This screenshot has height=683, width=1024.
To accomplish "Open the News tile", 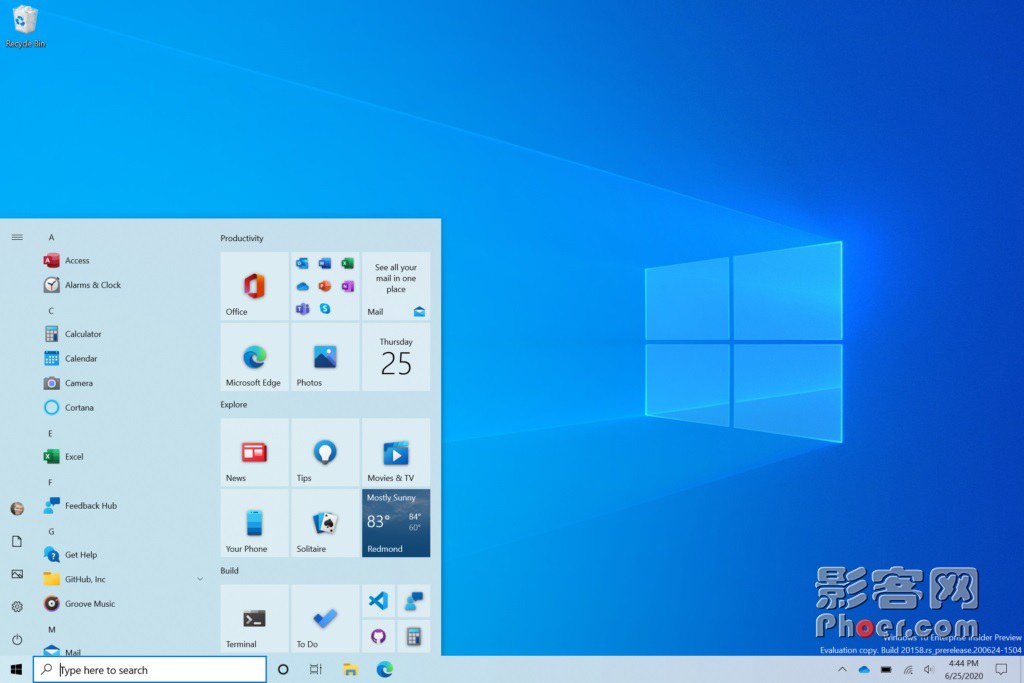I will tap(254, 452).
